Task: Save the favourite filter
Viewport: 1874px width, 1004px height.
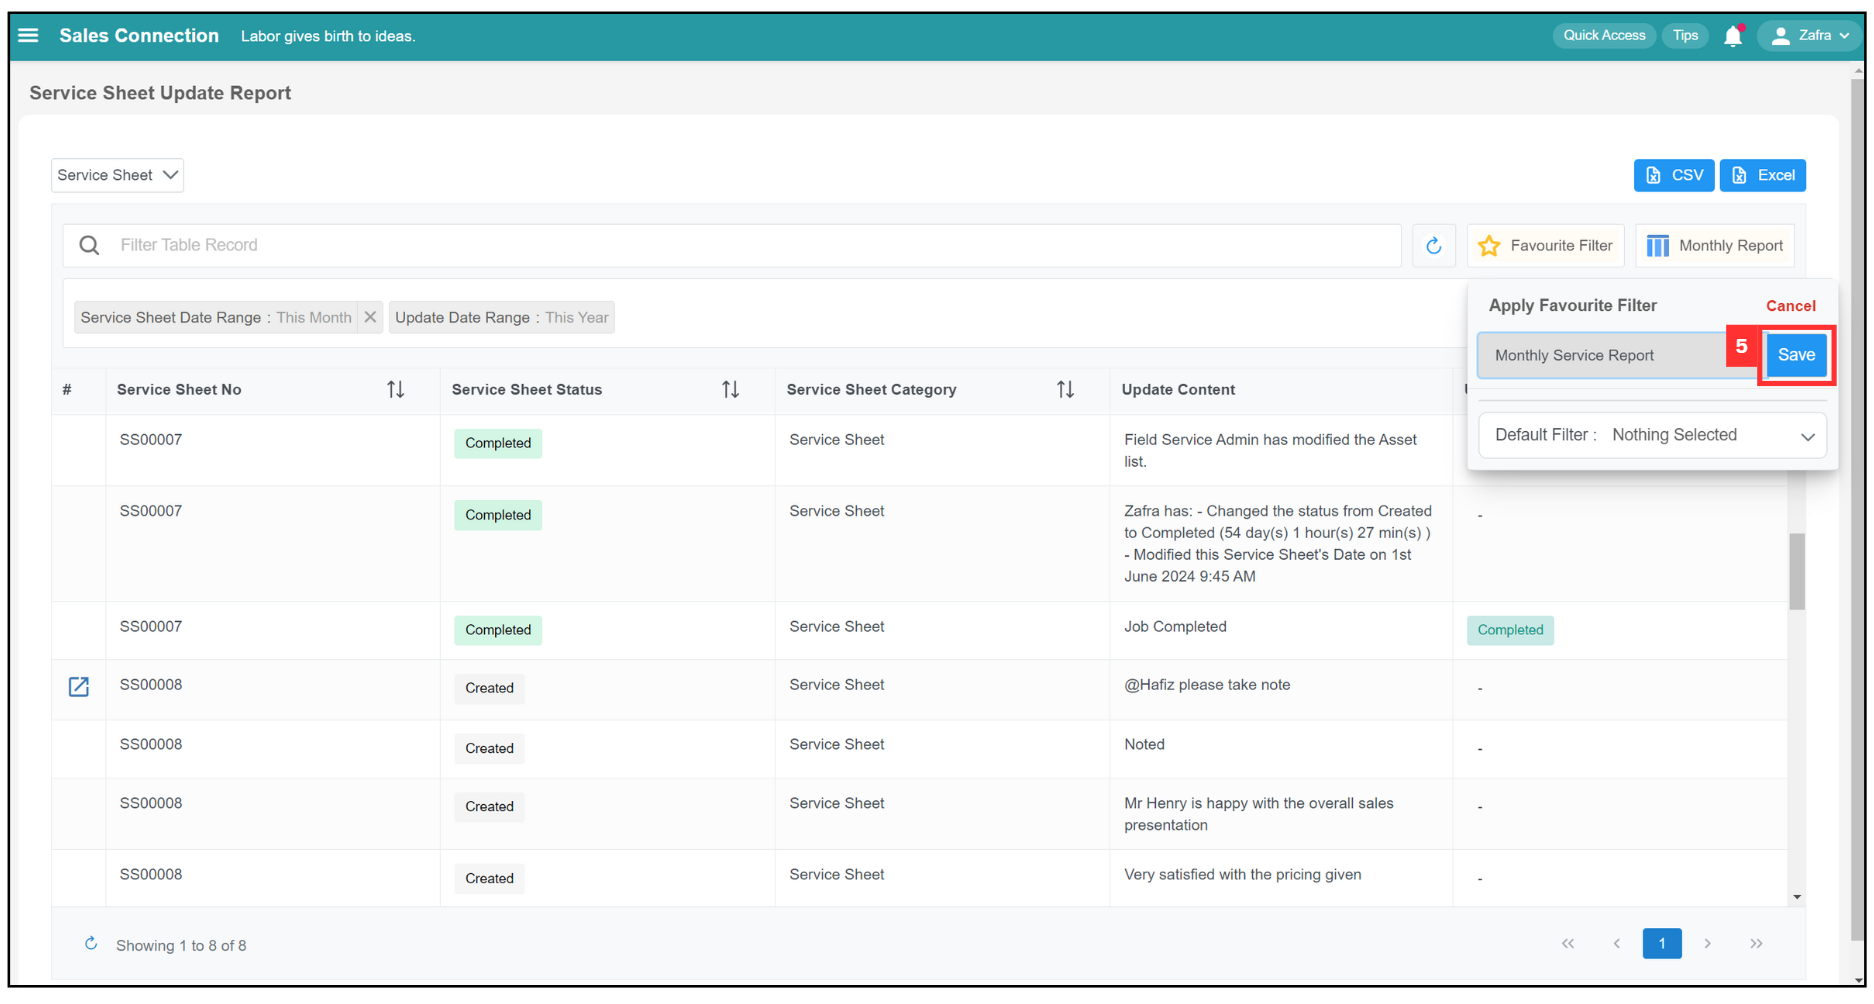Action: click(x=1796, y=355)
